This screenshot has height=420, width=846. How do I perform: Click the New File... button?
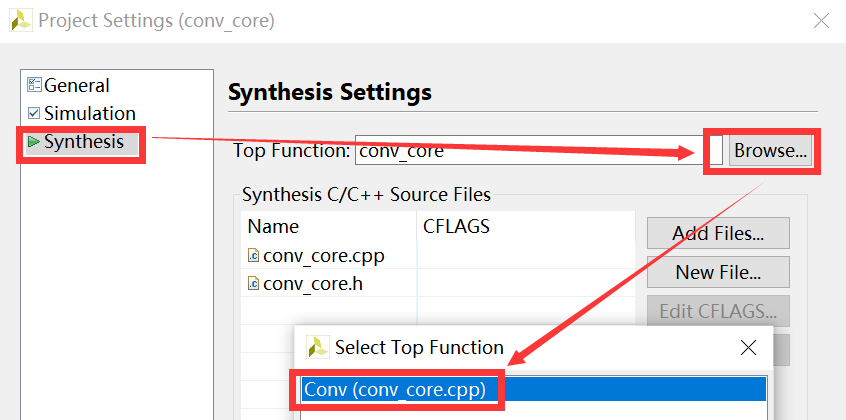(718, 272)
